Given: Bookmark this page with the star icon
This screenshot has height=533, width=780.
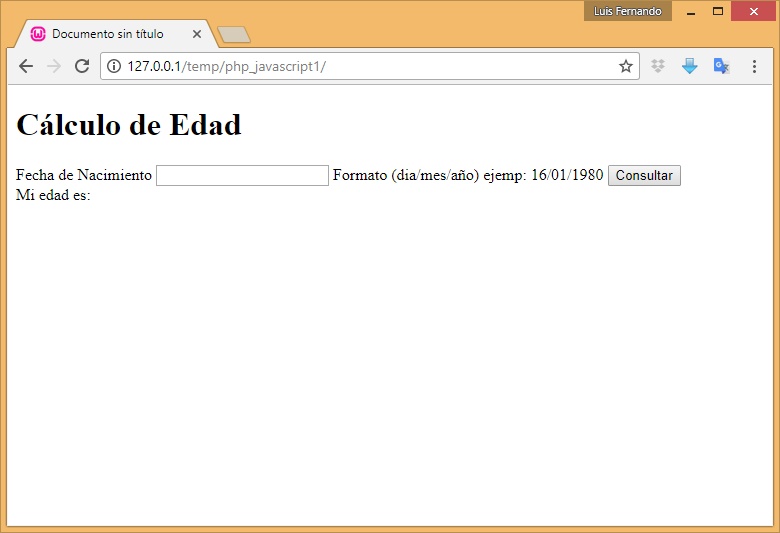Looking at the screenshot, I should 626,66.
